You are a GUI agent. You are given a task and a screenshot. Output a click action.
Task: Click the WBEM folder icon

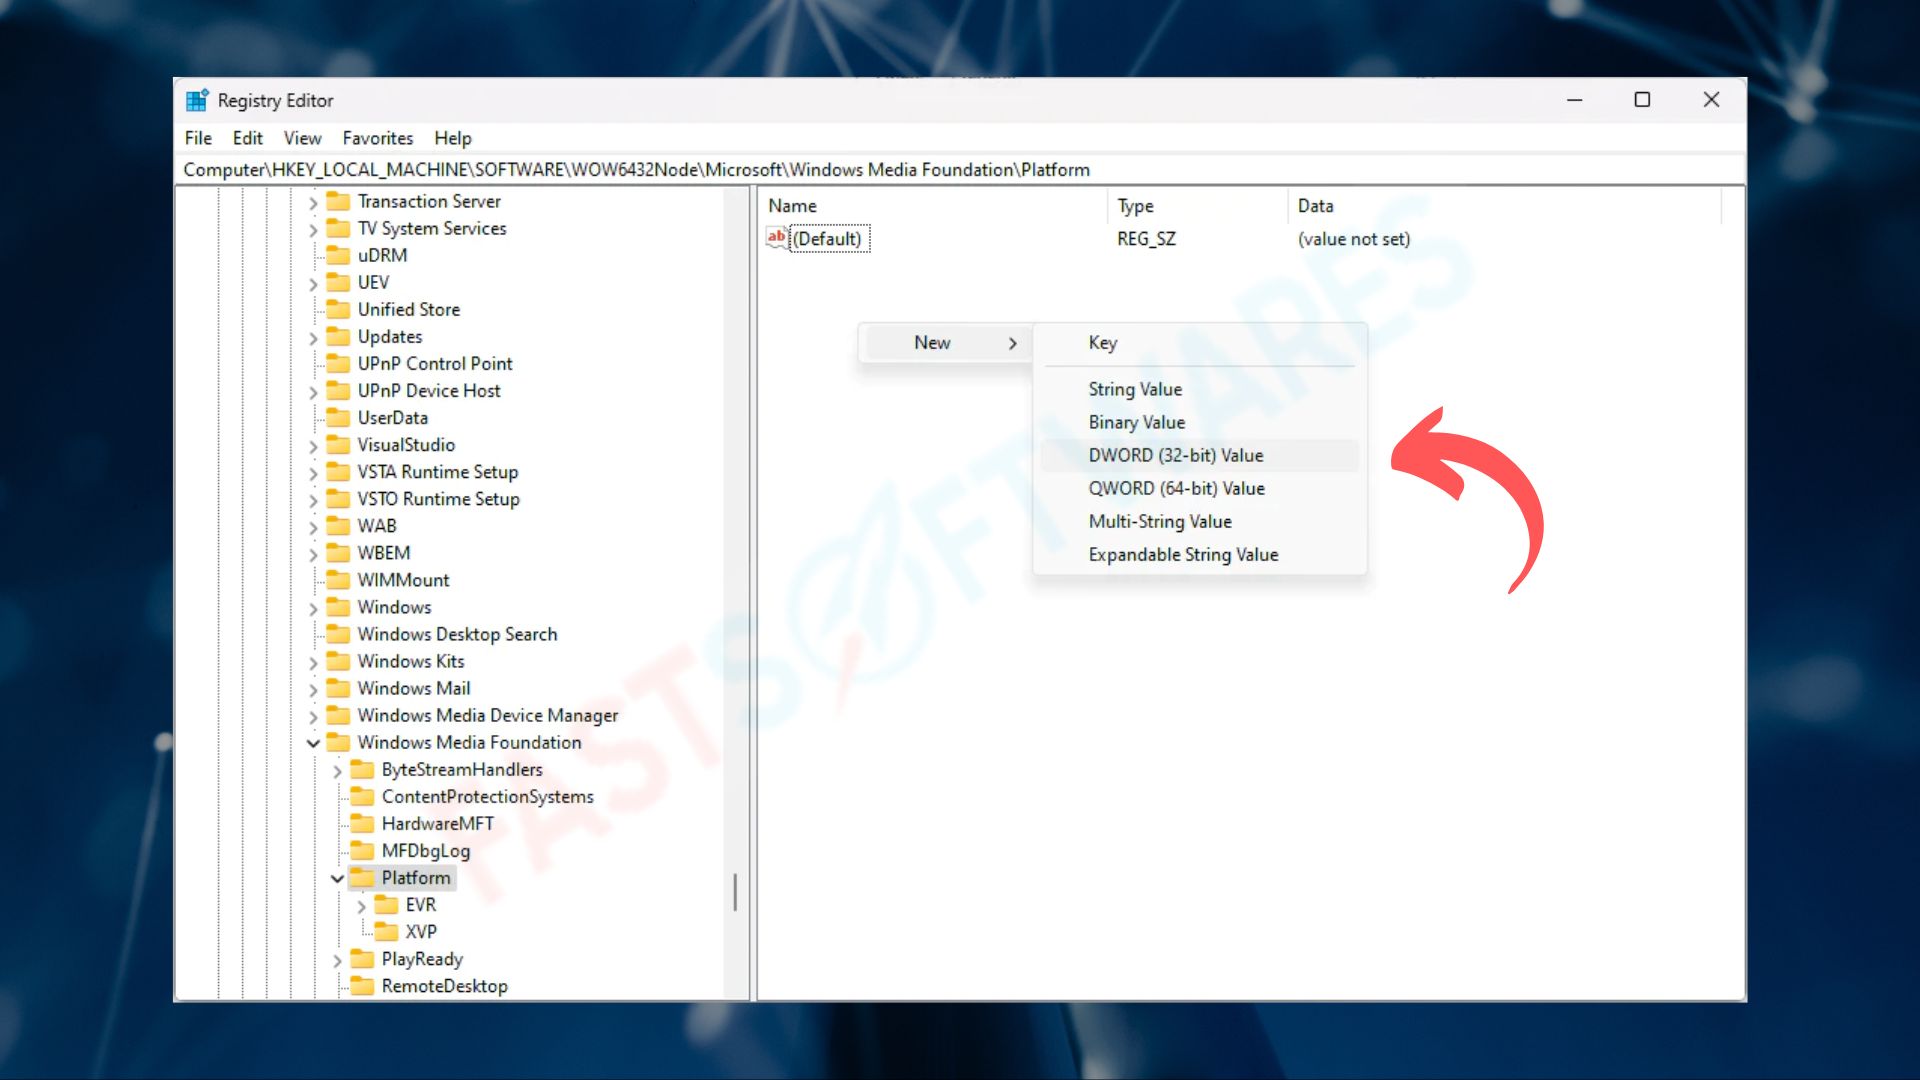(339, 553)
